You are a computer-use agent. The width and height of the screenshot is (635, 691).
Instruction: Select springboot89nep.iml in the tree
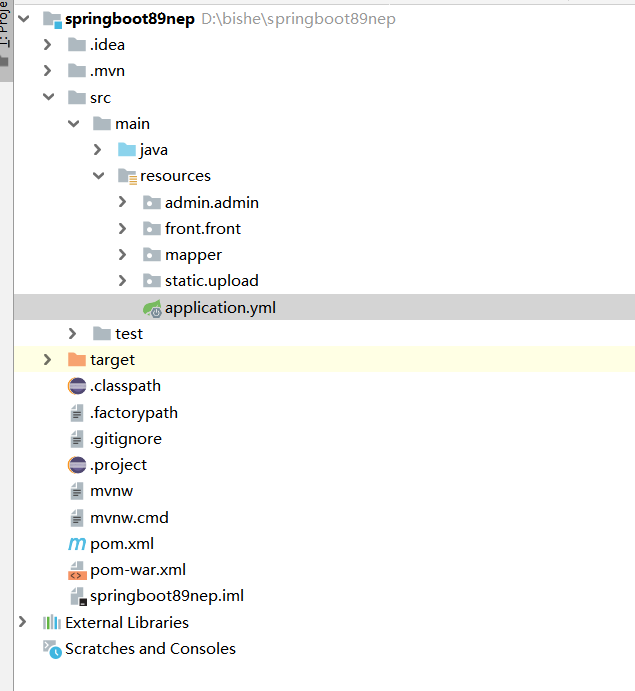(x=166, y=596)
